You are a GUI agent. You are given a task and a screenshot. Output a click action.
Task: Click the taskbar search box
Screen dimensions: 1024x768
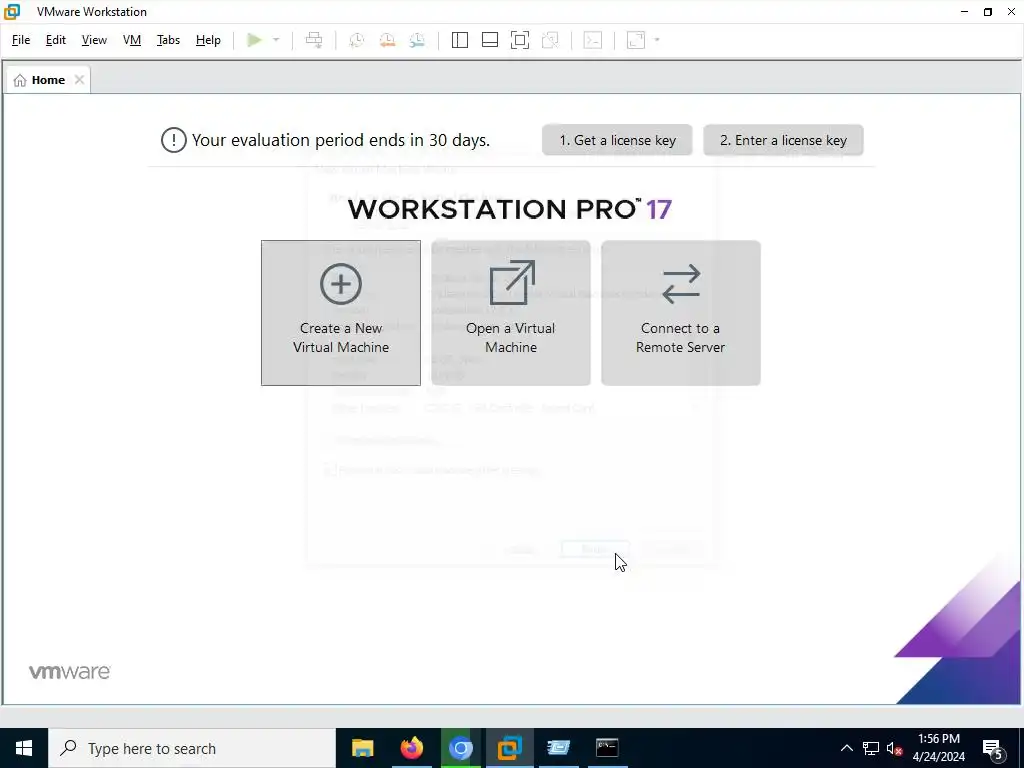(192, 748)
